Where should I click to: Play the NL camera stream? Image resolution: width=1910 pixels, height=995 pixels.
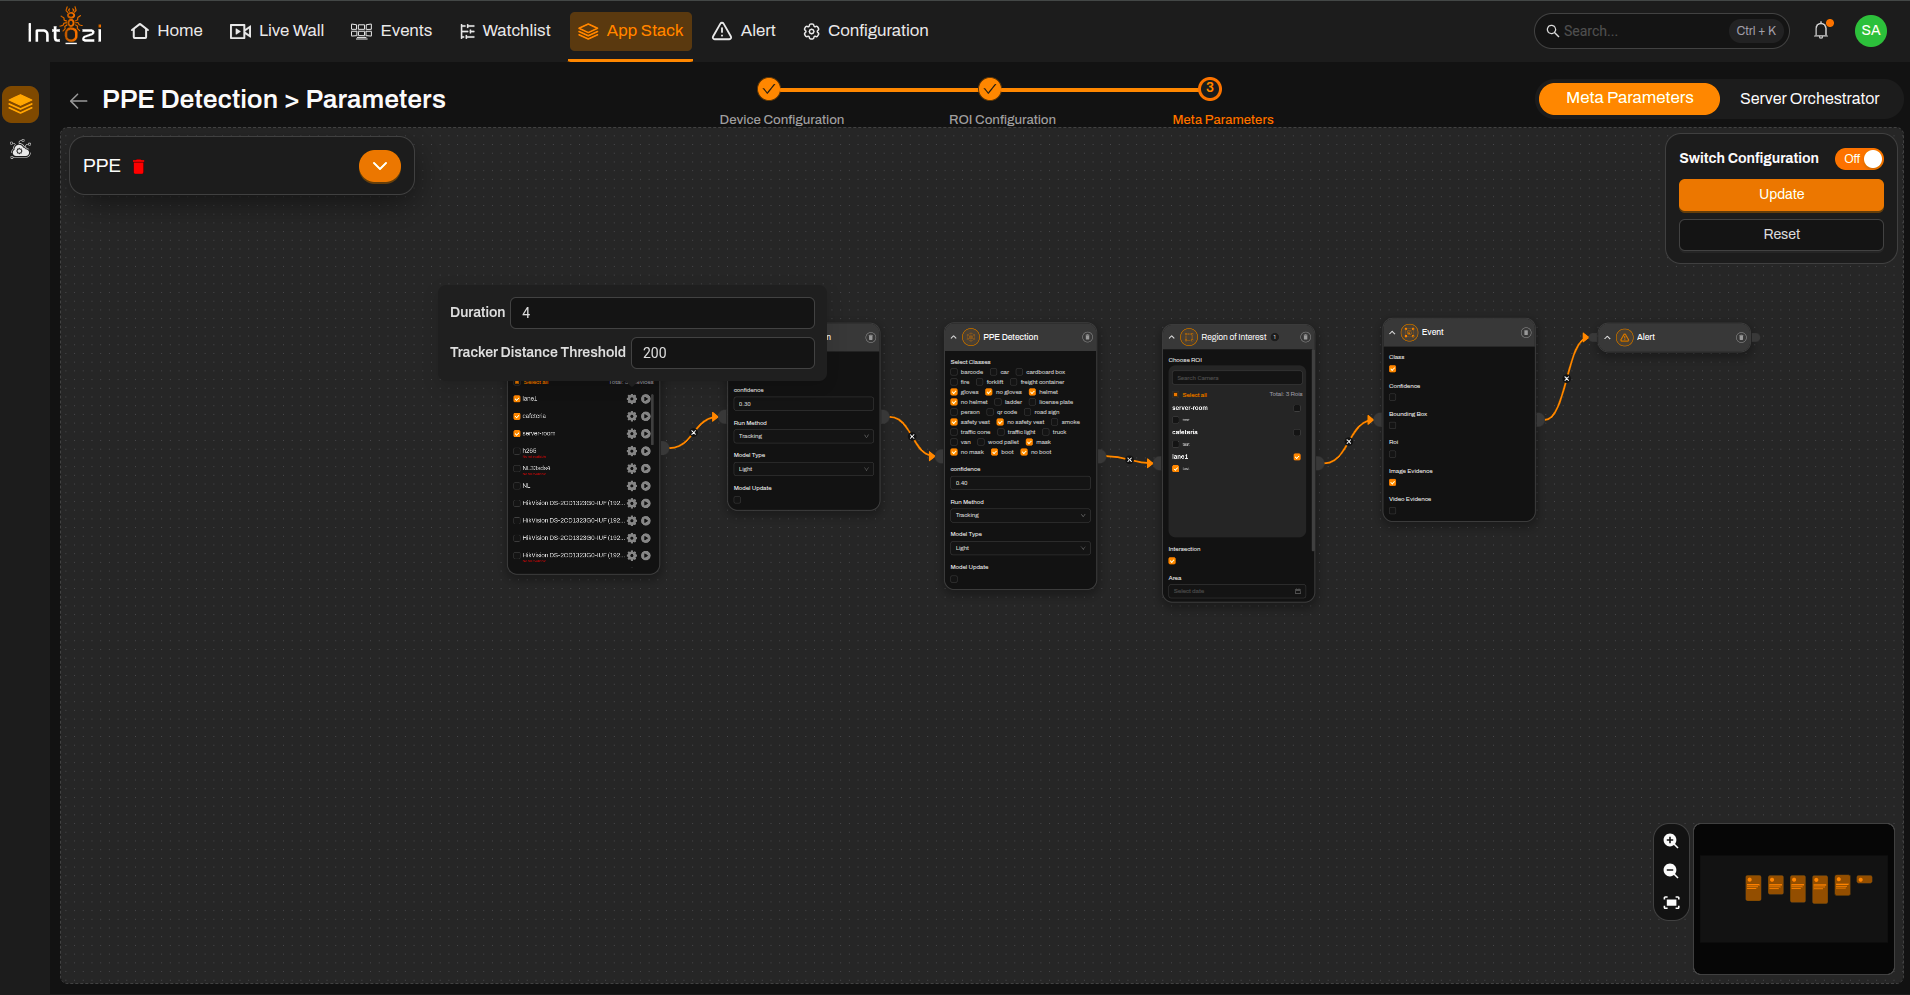[646, 486]
